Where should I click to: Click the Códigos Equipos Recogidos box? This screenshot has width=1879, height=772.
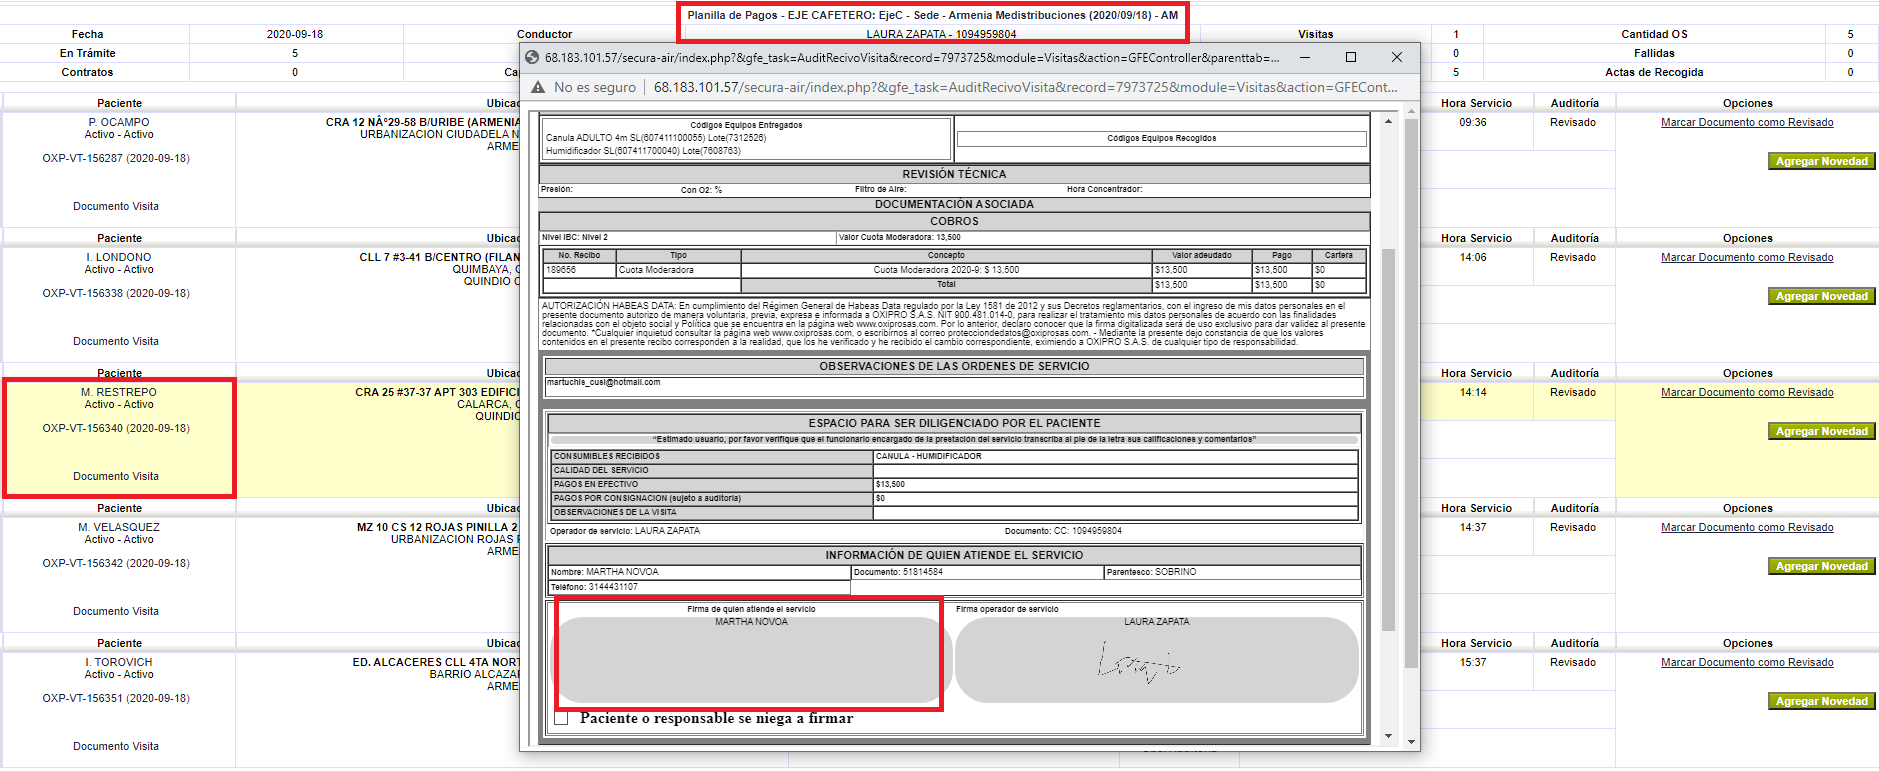point(1161,139)
